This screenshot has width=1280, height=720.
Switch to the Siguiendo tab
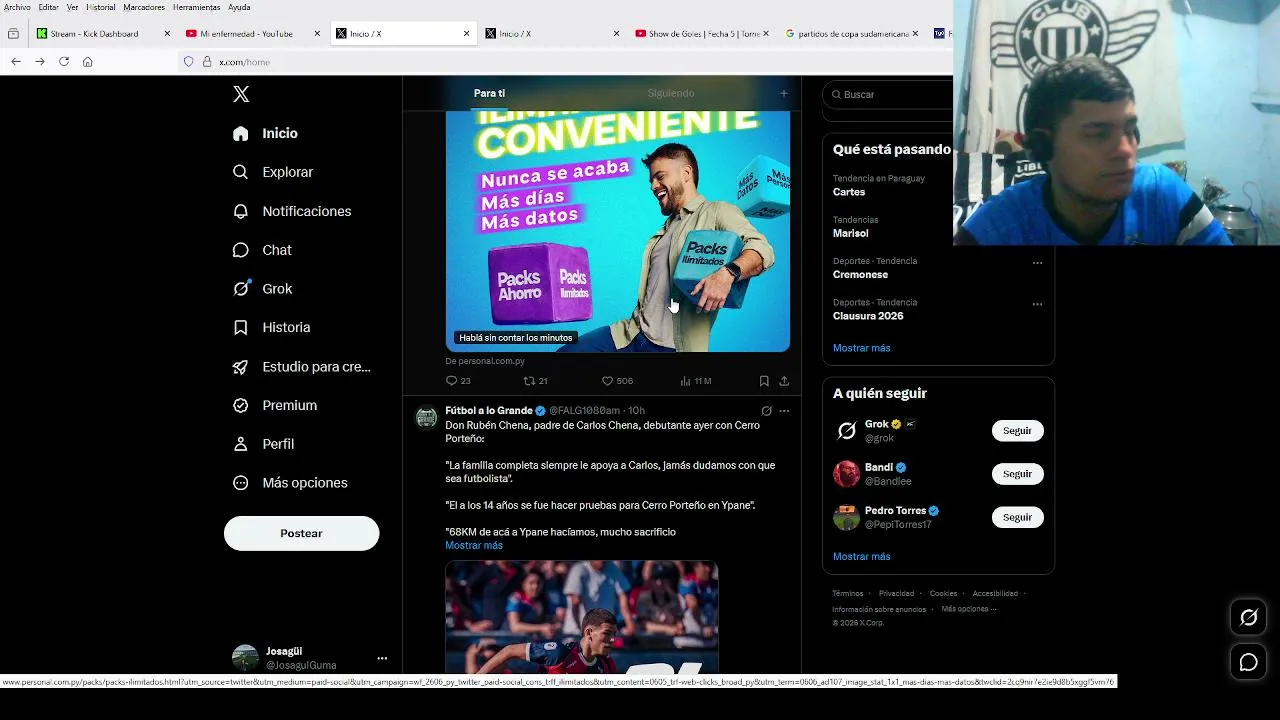tap(670, 93)
